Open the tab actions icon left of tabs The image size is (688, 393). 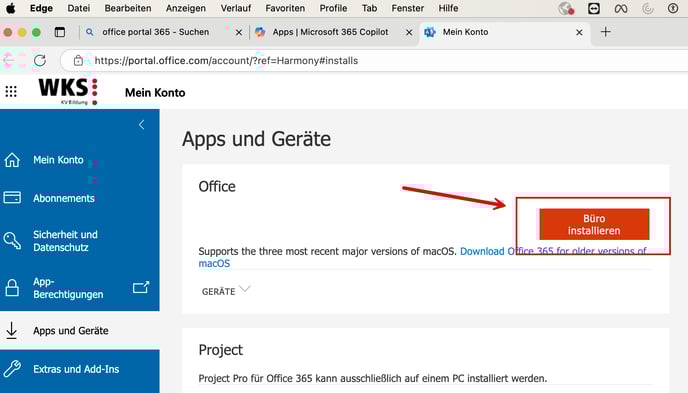click(x=60, y=32)
